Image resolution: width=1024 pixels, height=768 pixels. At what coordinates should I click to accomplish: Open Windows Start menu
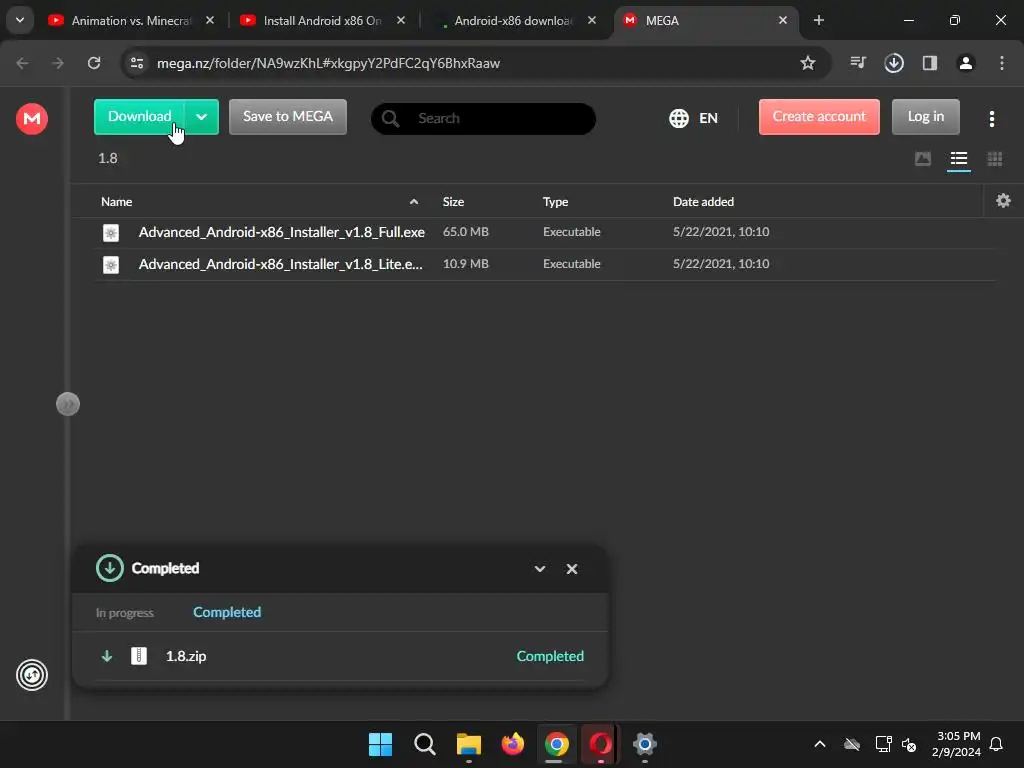pos(380,744)
